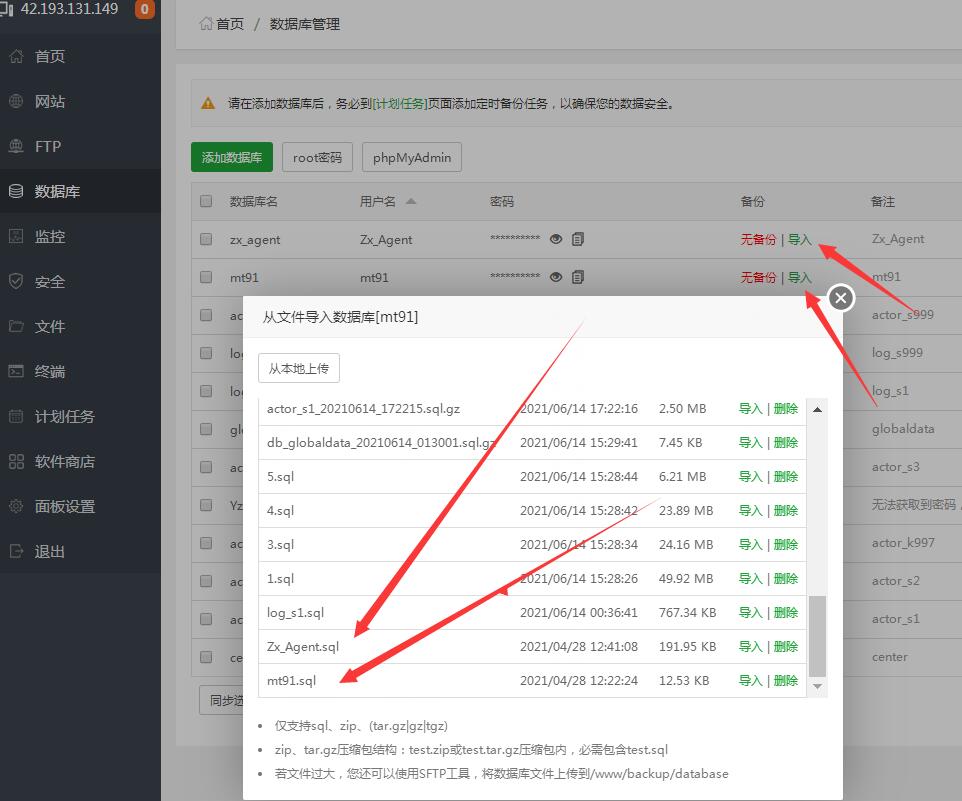962x801 pixels.
Task: Show password for mt91 database
Action: point(556,277)
